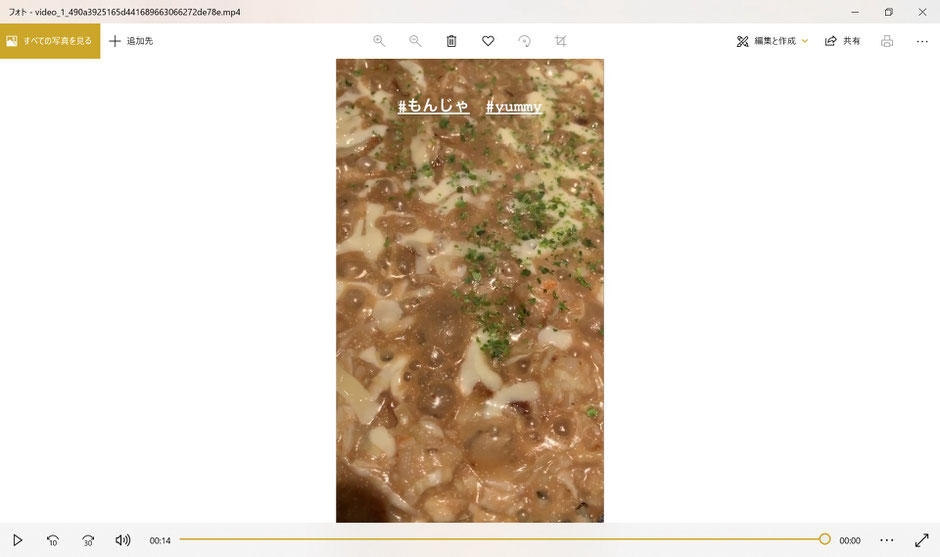Select the crop tool icon

[x=561, y=41]
